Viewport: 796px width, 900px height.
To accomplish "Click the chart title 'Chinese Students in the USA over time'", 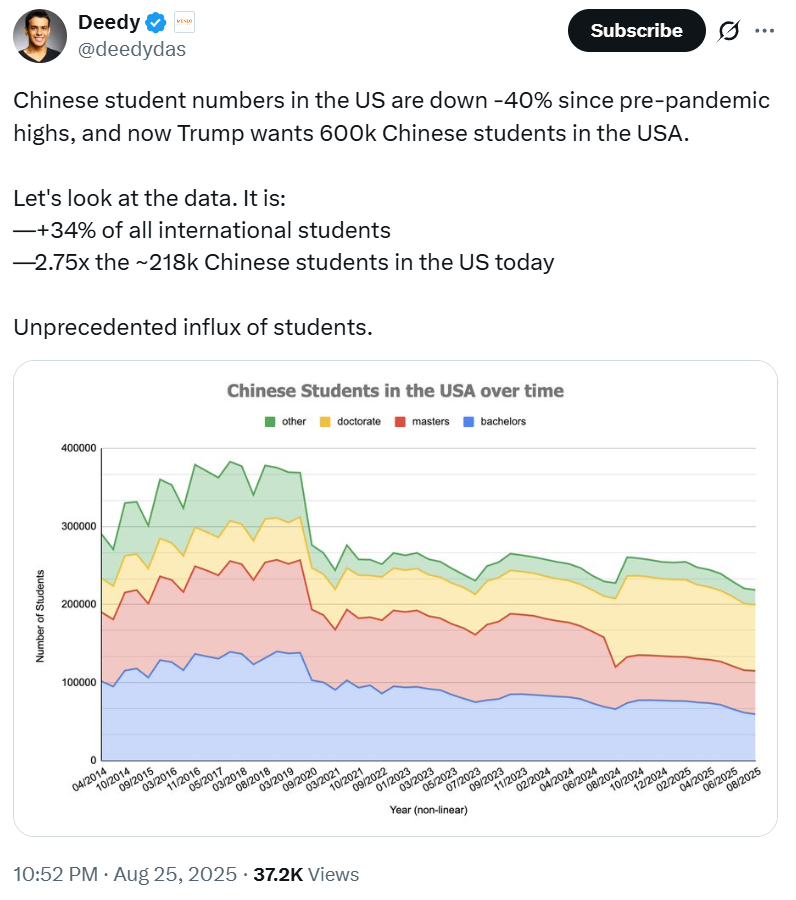I will [x=395, y=390].
